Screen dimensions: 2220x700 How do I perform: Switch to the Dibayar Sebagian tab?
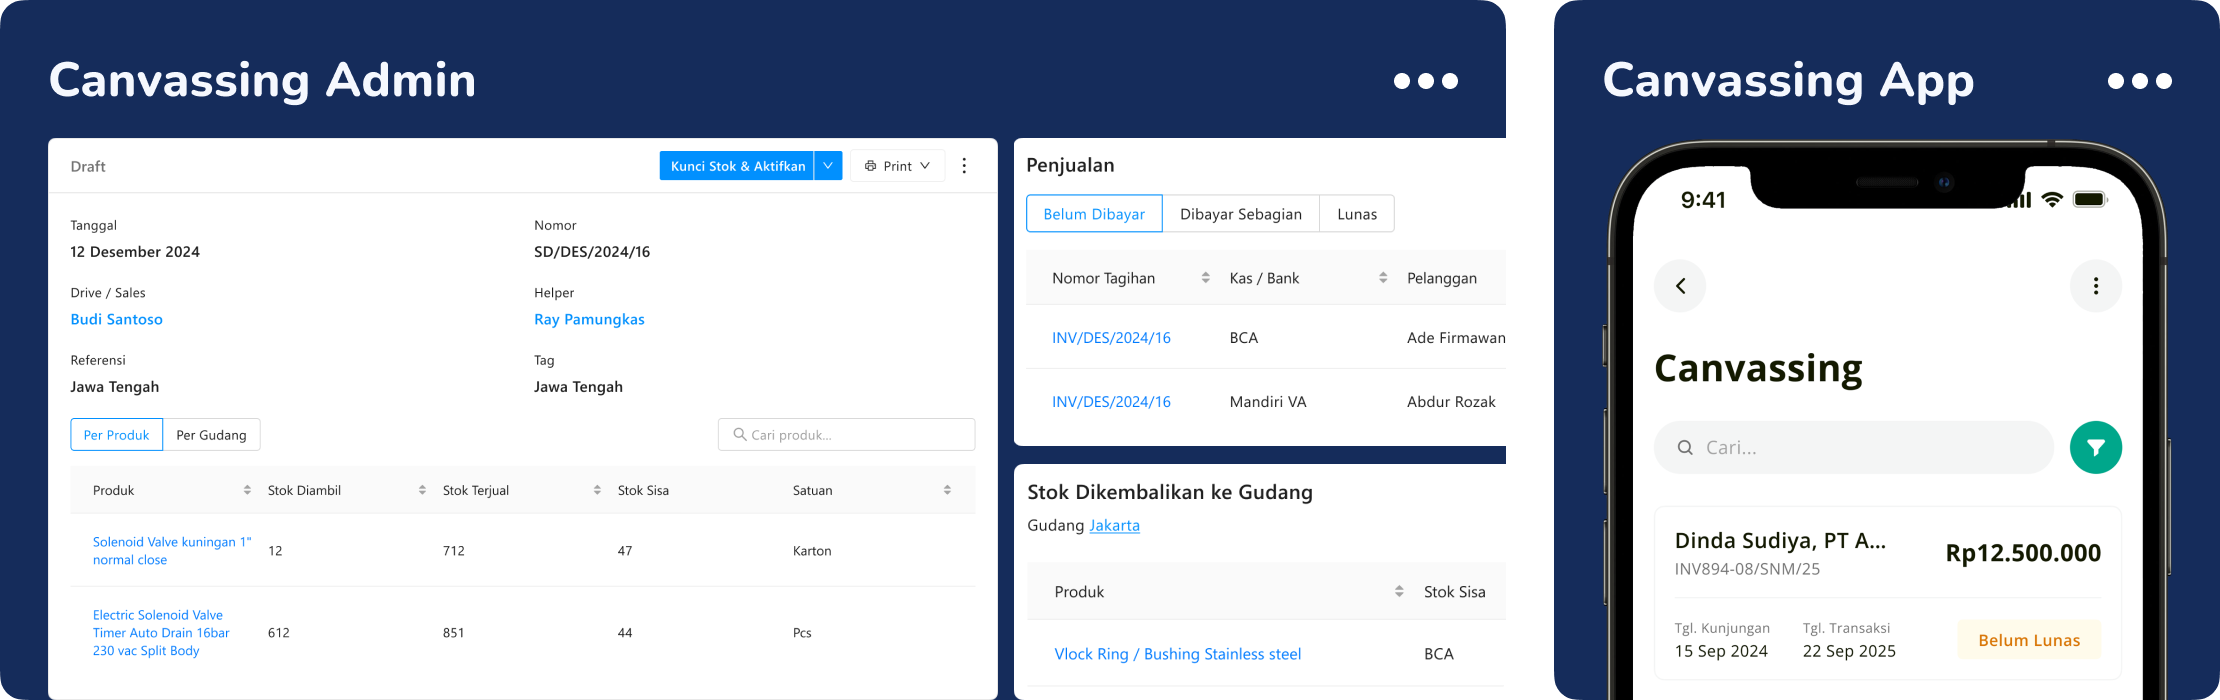pyautogui.click(x=1241, y=214)
